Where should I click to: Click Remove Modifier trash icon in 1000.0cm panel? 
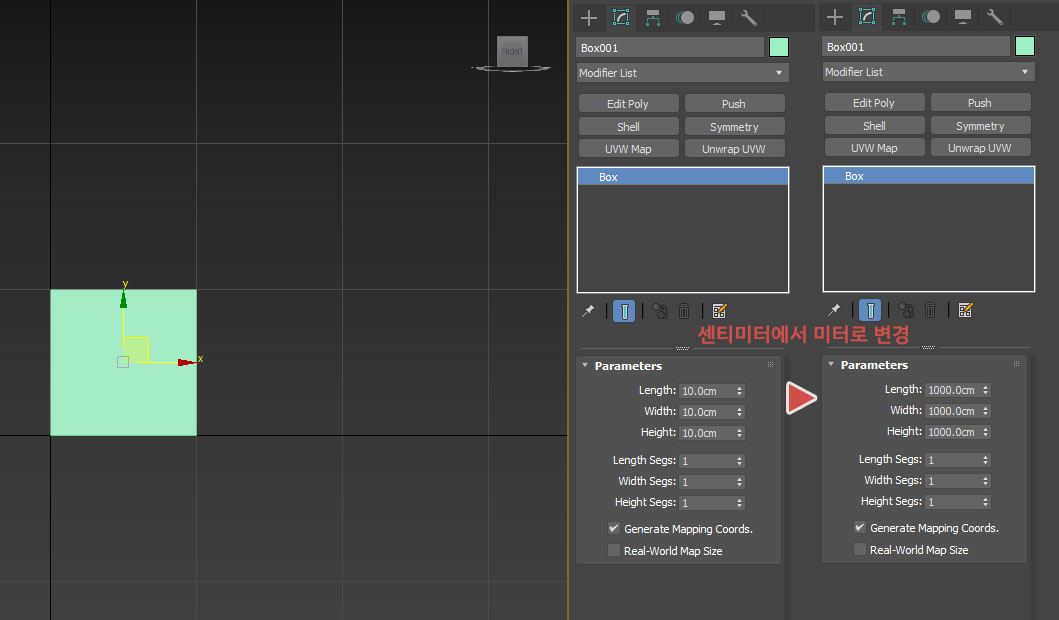click(930, 310)
